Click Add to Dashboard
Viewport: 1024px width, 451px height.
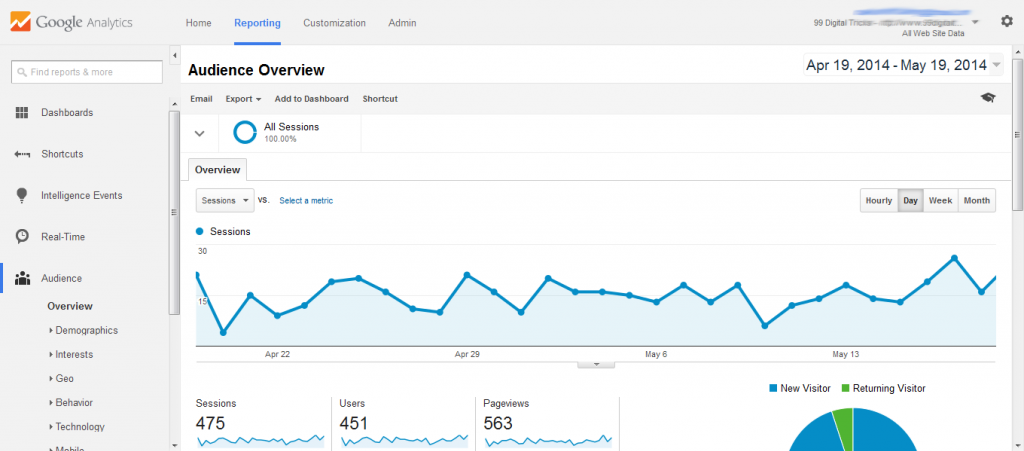click(x=312, y=99)
